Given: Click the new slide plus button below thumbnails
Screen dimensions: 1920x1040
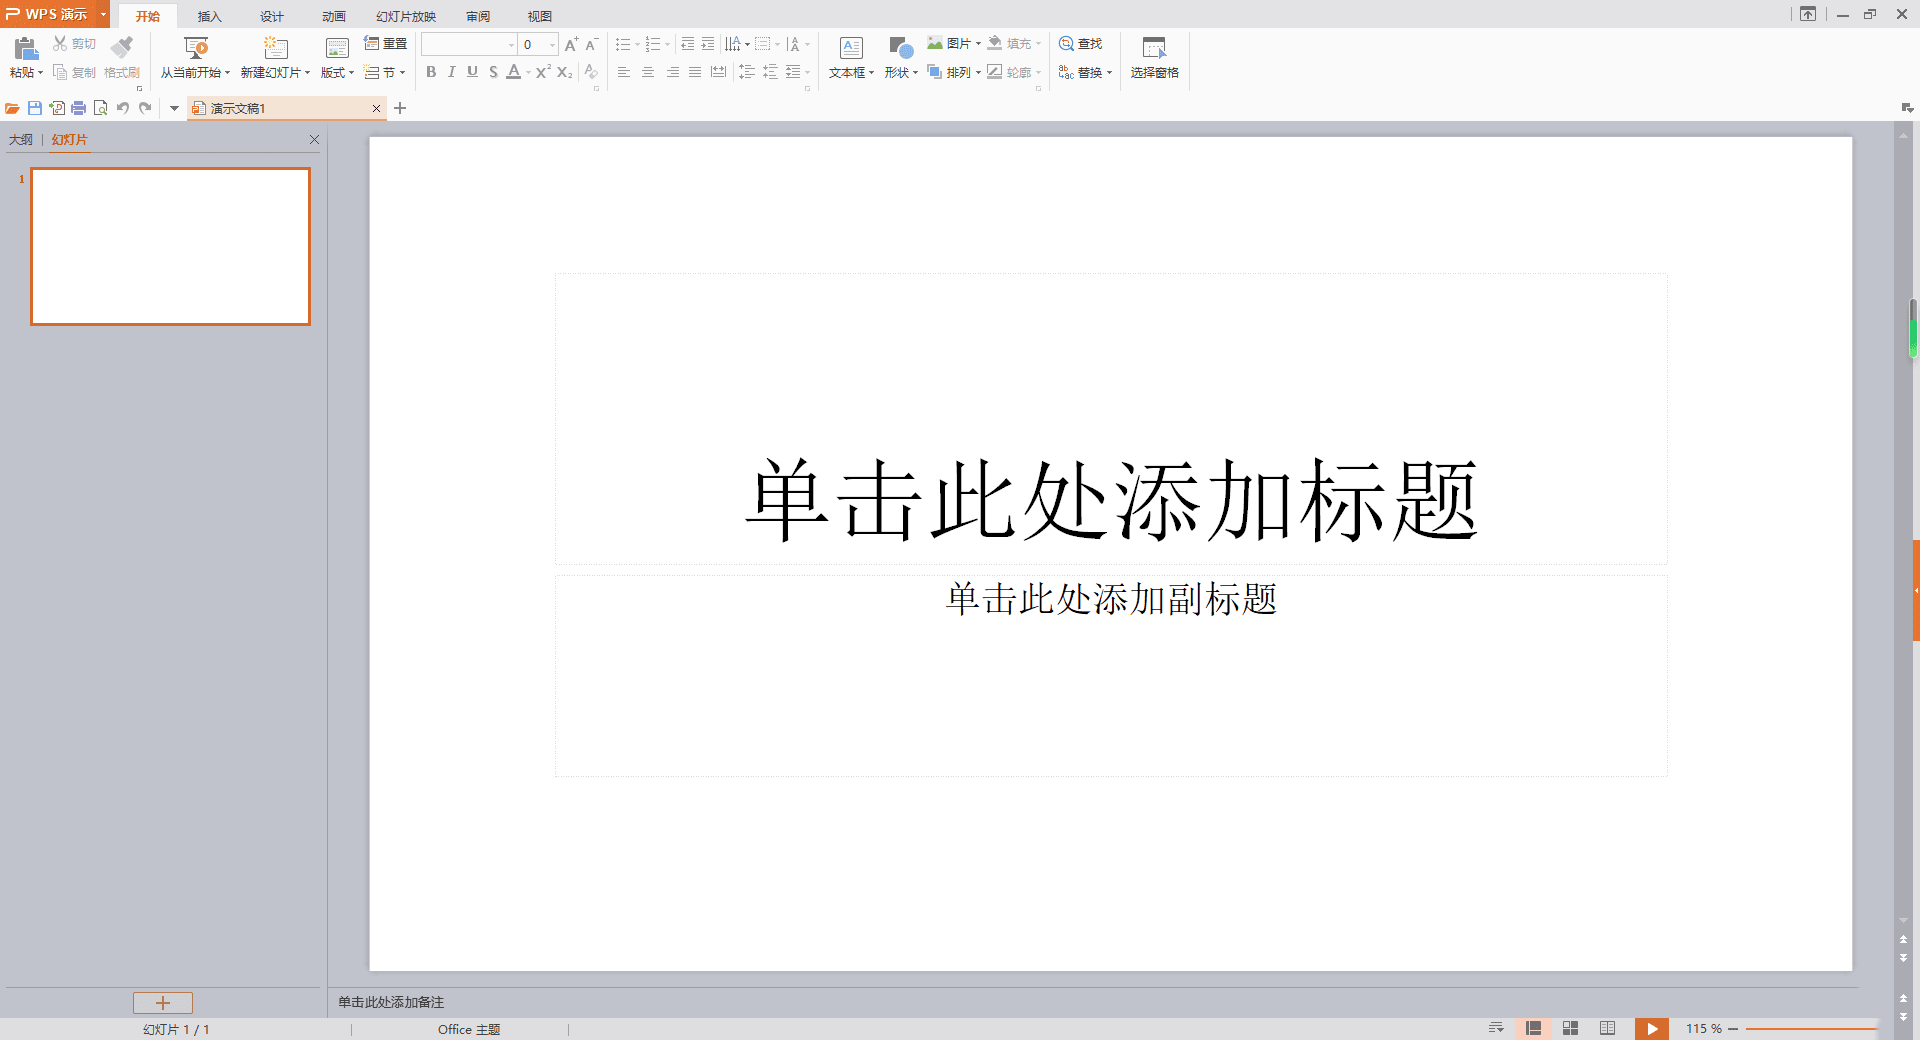Looking at the screenshot, I should coord(163,1003).
